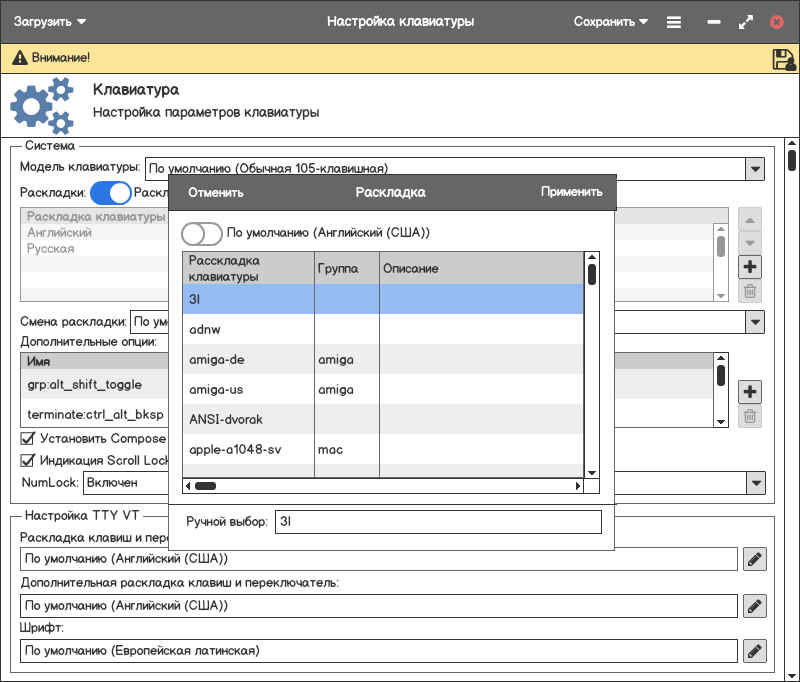Uncheck the Compose key checkbox

(x=28, y=438)
